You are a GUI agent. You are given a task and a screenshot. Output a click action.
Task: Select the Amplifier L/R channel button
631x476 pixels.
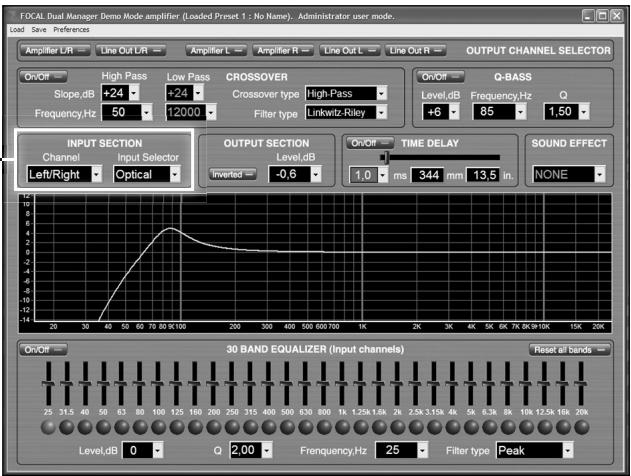pos(54,49)
